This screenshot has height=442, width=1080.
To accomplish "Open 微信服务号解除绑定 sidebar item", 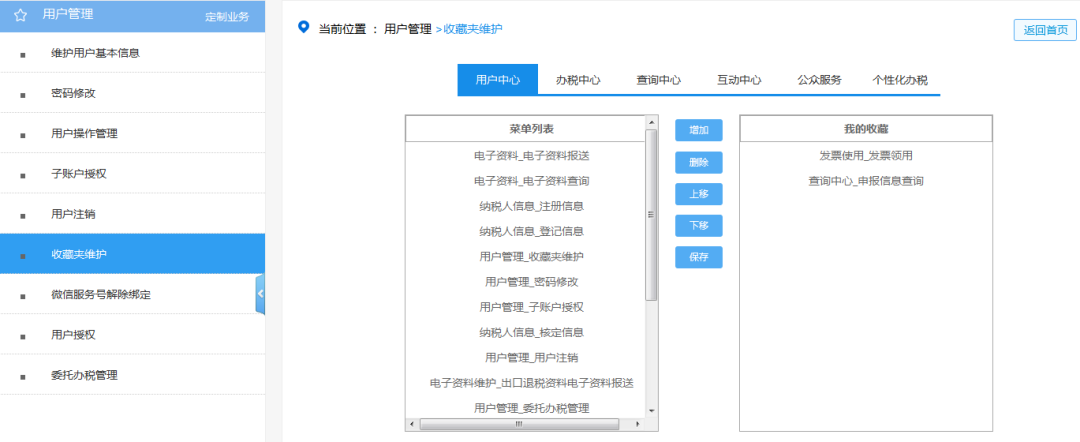I will [x=132, y=294].
